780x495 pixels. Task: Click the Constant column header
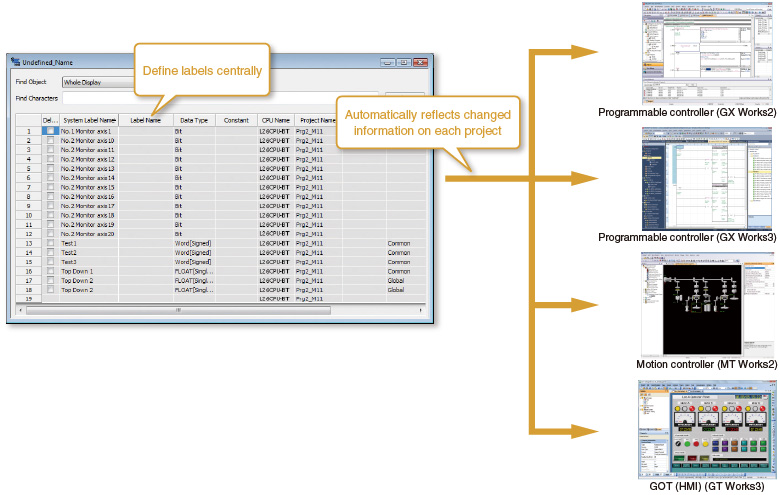[x=236, y=120]
